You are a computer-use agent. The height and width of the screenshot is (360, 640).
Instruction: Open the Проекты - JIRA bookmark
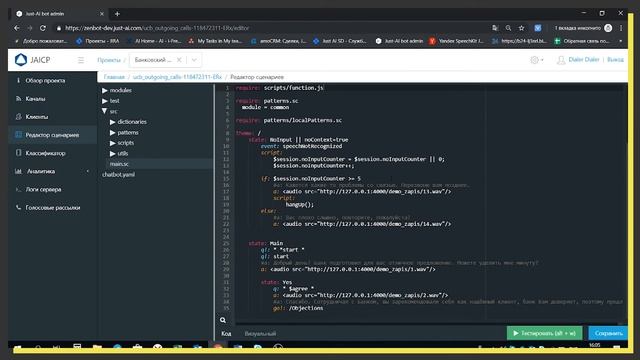pyautogui.click(x=98, y=41)
